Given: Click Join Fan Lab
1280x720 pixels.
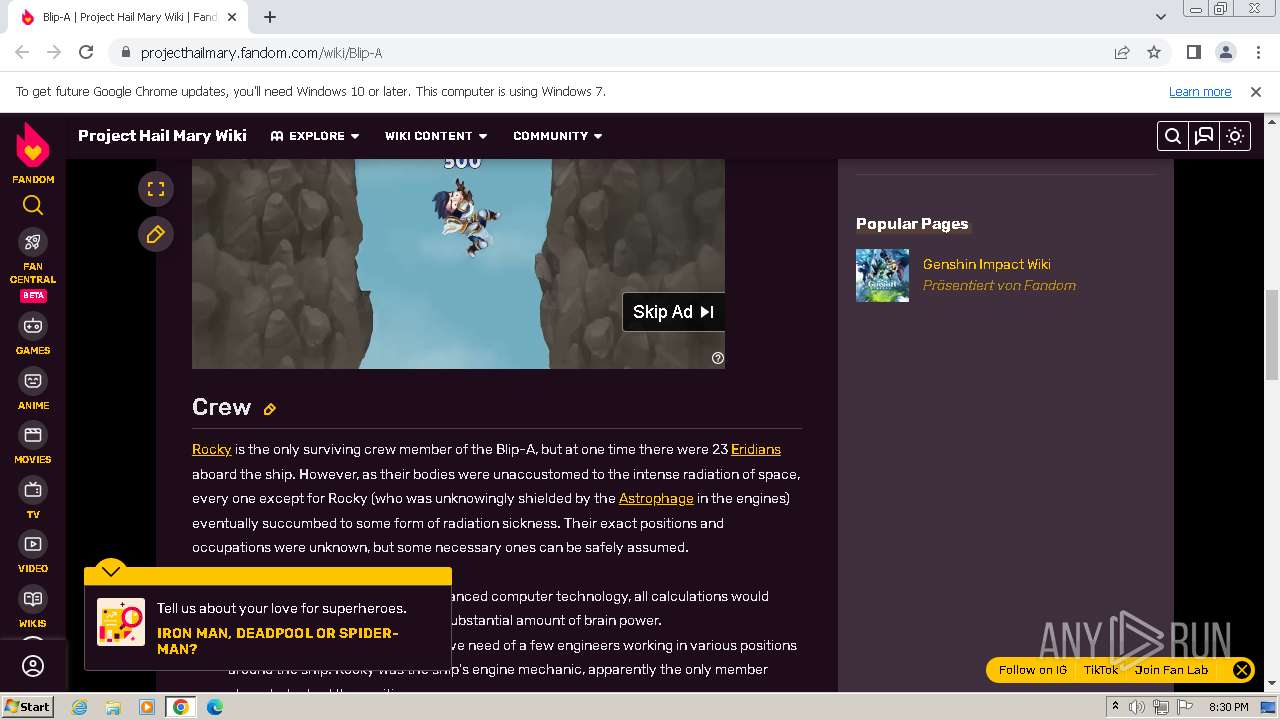Looking at the screenshot, I should [1171, 670].
